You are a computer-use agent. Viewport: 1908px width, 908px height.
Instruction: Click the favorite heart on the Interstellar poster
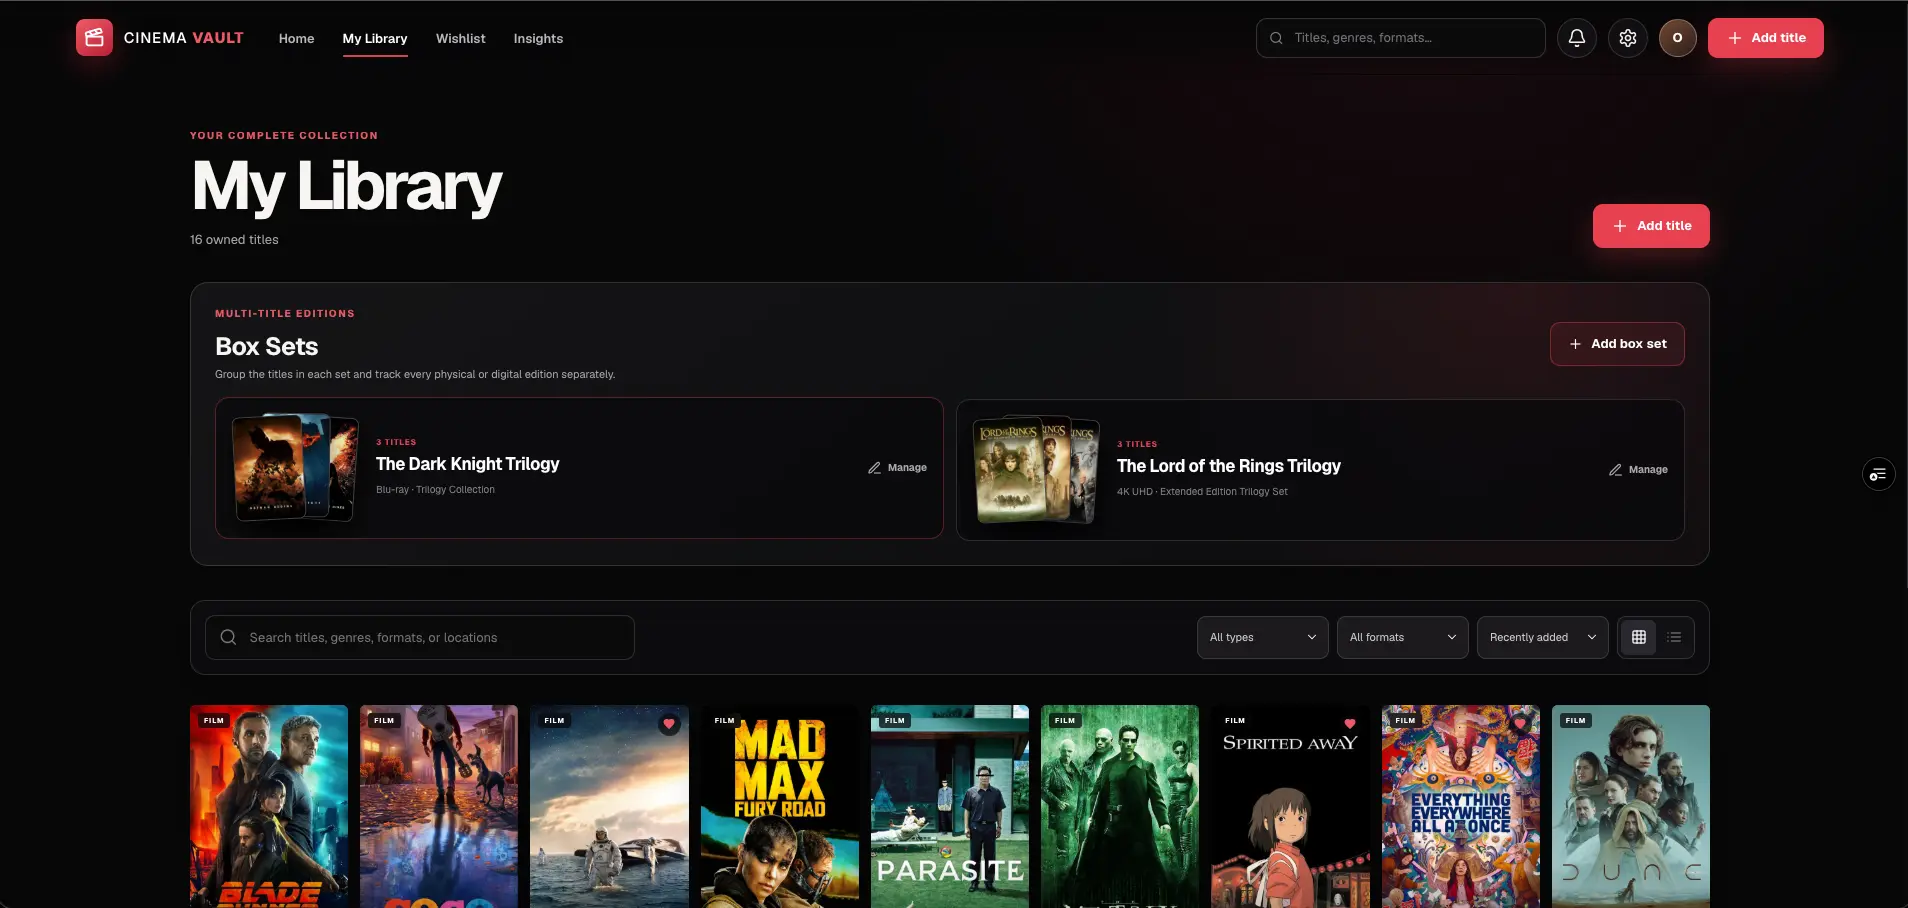click(669, 724)
